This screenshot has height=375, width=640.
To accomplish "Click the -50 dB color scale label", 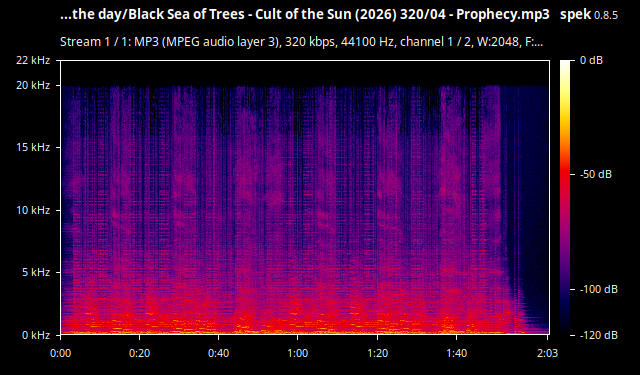I will coord(596,175).
